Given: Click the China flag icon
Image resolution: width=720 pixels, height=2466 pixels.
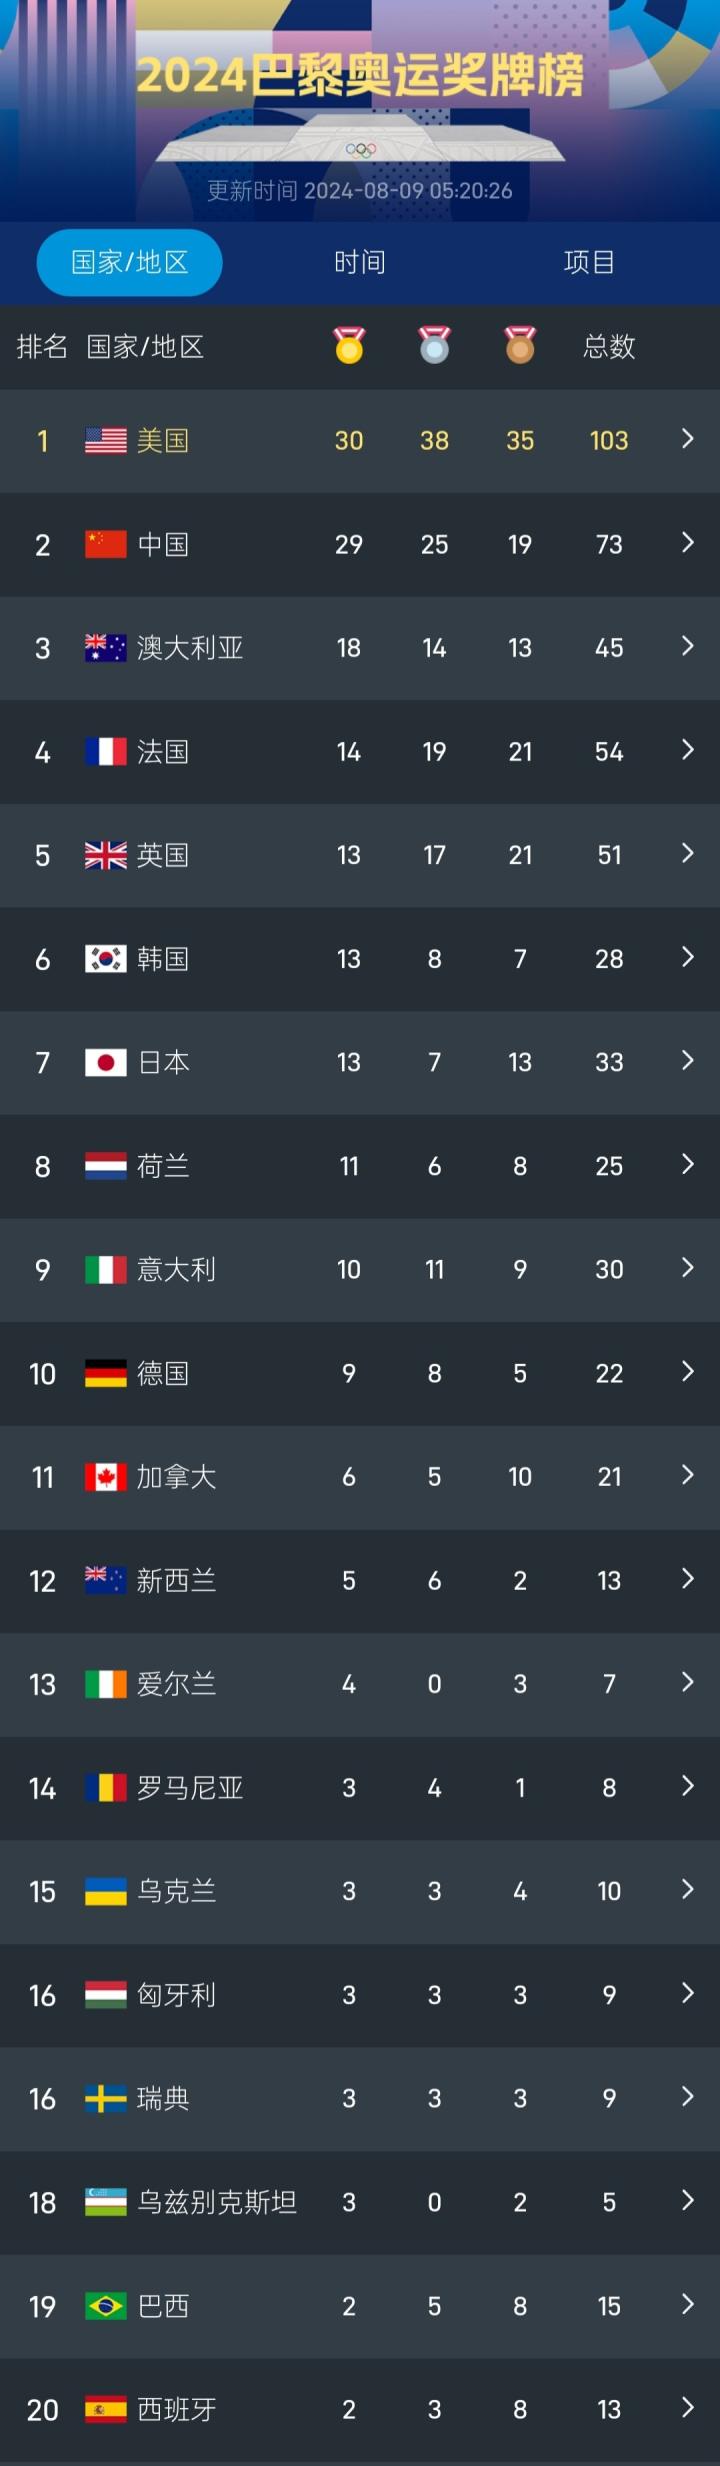Looking at the screenshot, I should click(106, 545).
